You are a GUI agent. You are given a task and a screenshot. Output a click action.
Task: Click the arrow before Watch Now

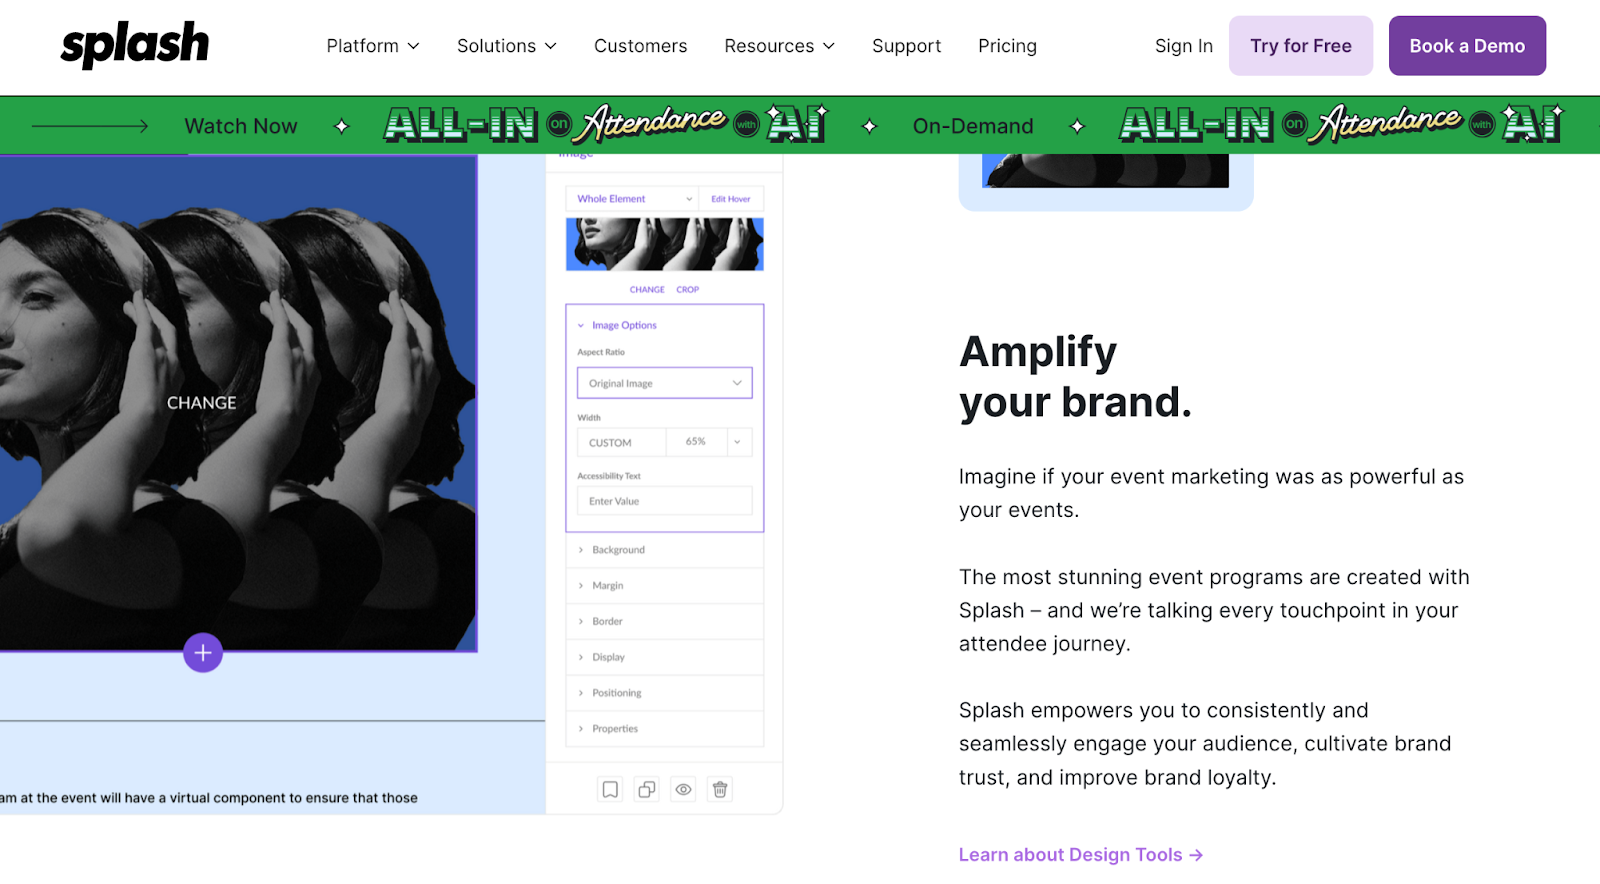90,126
